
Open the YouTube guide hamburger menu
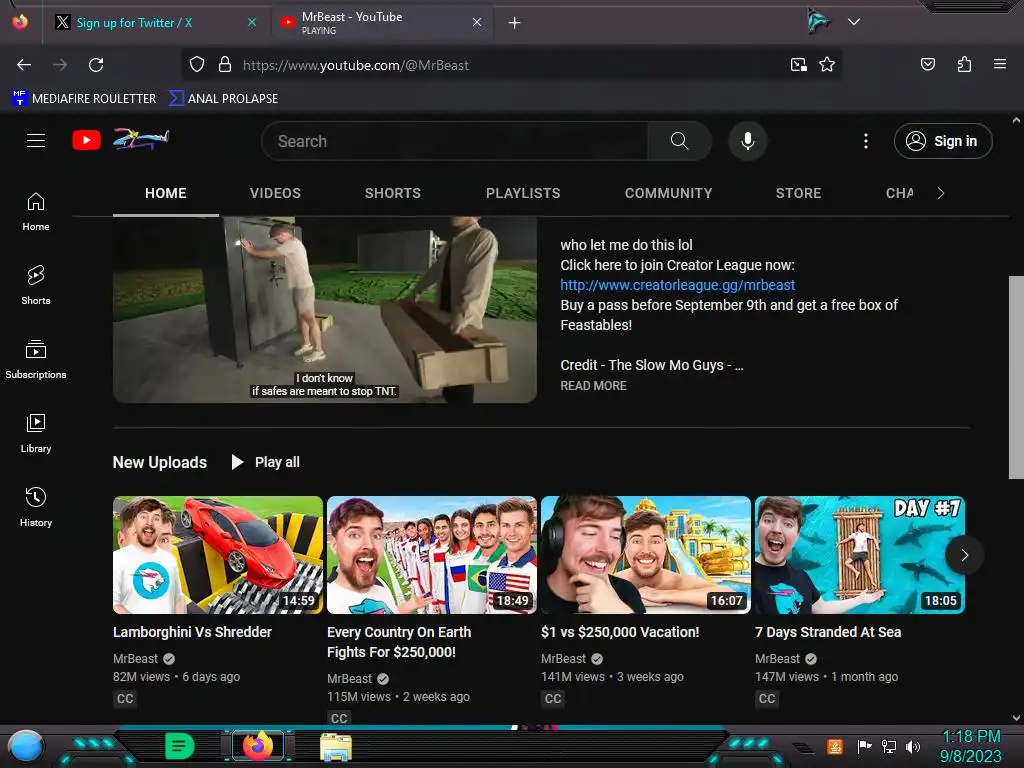point(36,140)
